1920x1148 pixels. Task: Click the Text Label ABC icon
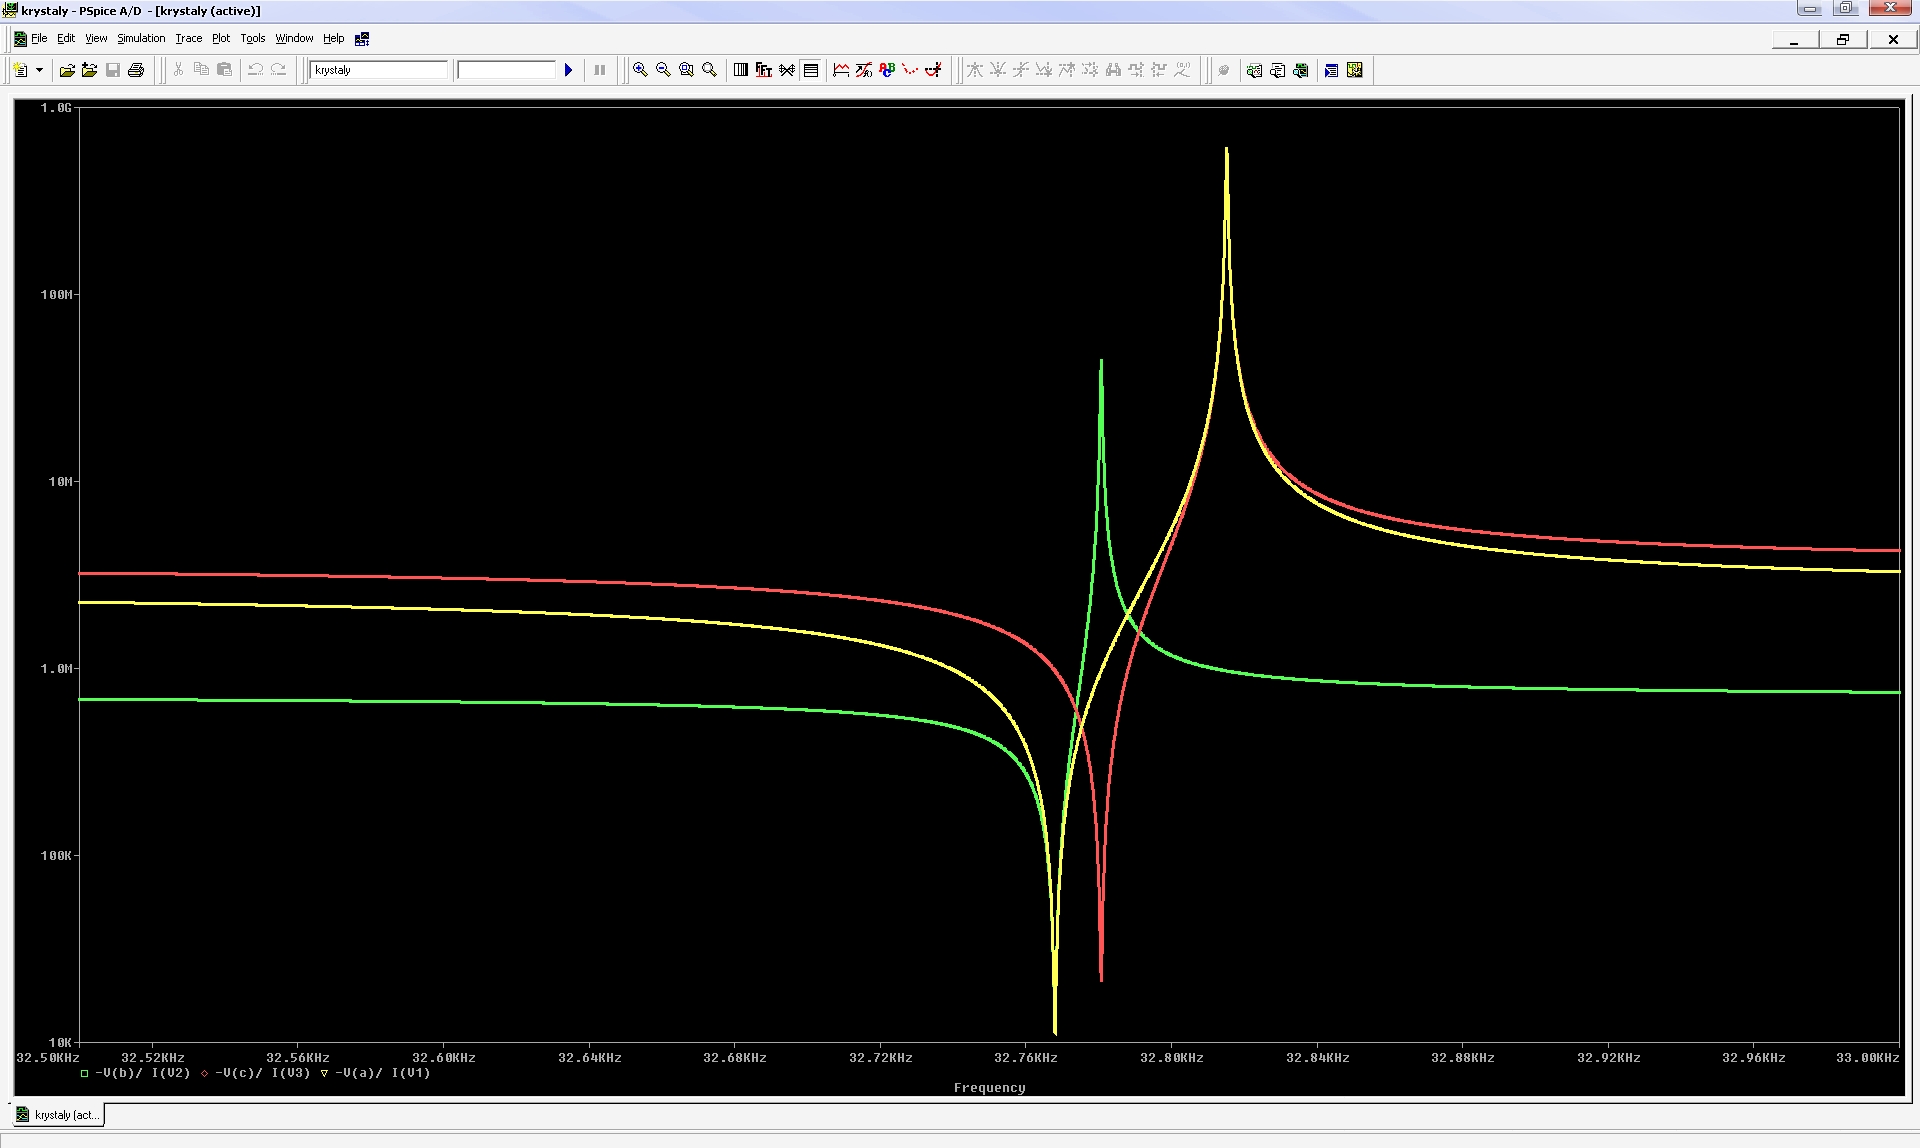click(x=887, y=70)
